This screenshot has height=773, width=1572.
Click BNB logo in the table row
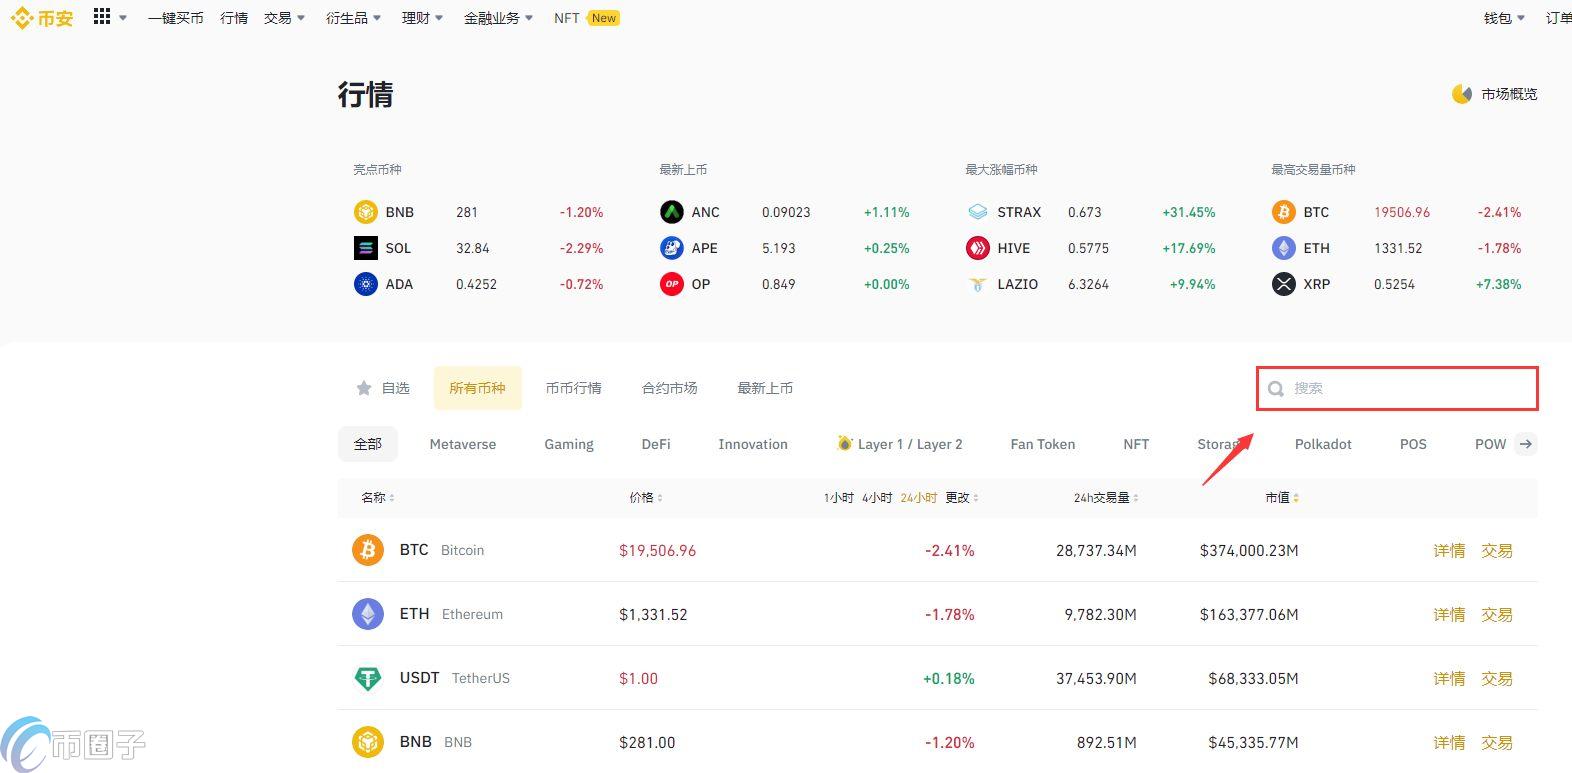click(368, 742)
